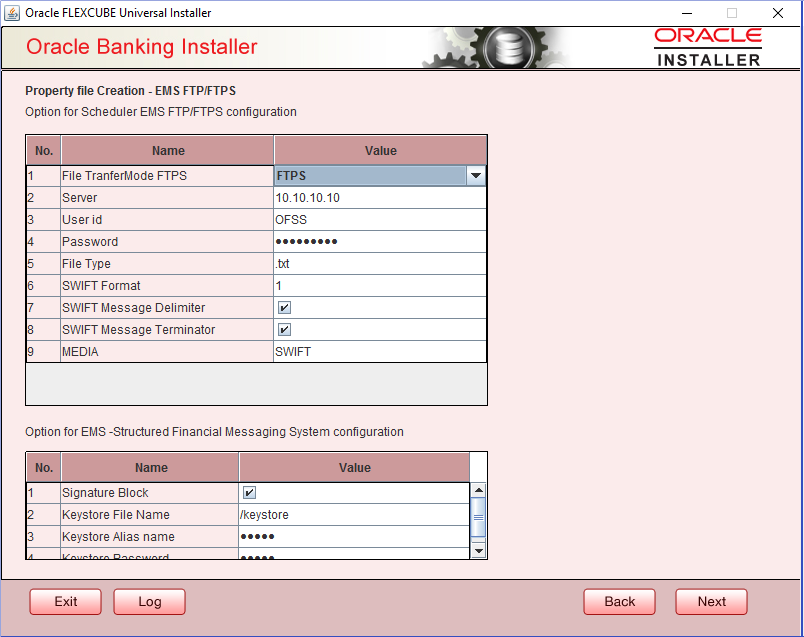Open the installer Log button
The height and width of the screenshot is (637, 804).
(x=150, y=602)
